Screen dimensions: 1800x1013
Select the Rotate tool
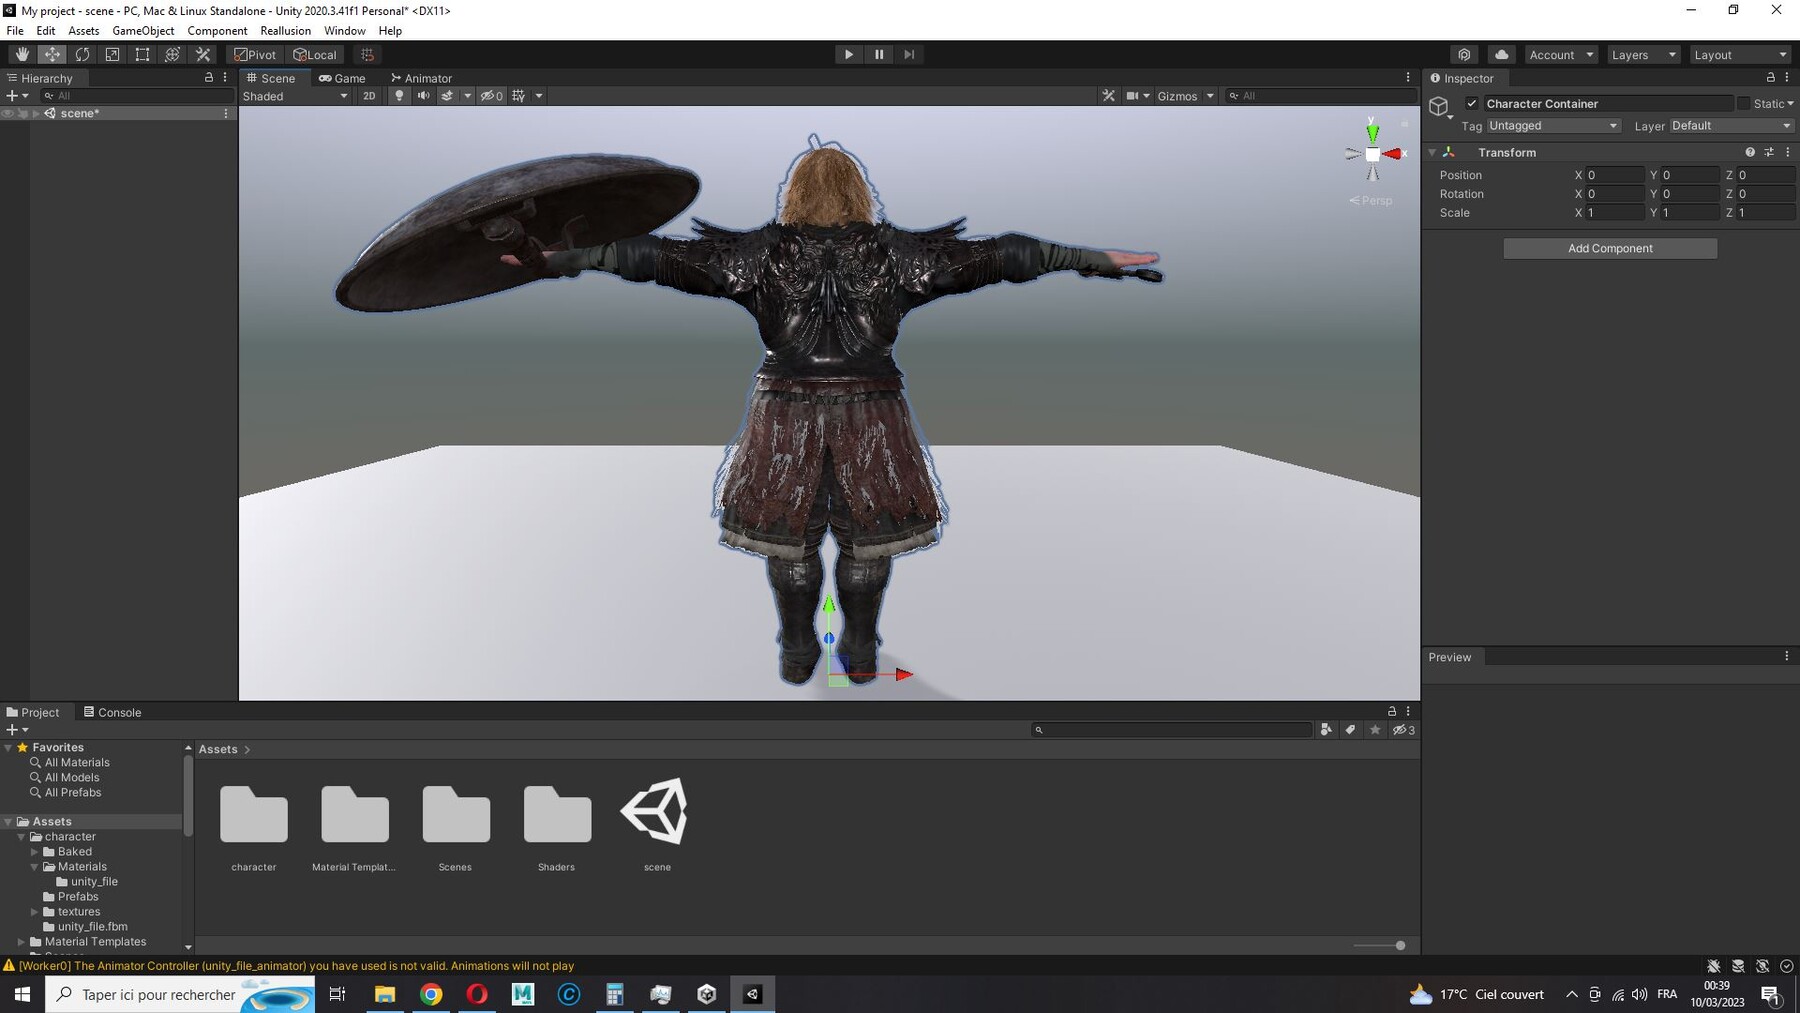[x=82, y=54]
